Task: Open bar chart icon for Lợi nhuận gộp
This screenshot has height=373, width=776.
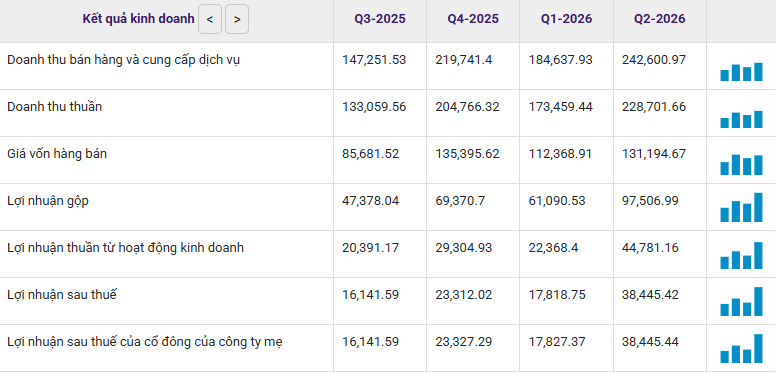Action: (741, 207)
